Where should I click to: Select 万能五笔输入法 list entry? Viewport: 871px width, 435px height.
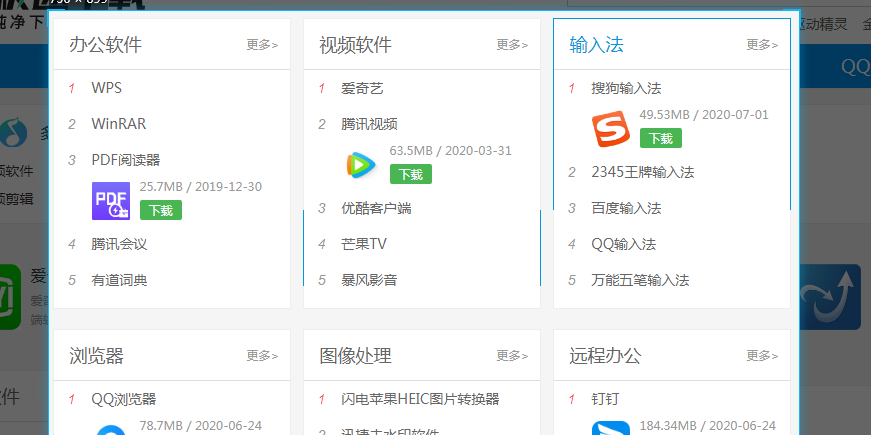pyautogui.click(x=640, y=280)
